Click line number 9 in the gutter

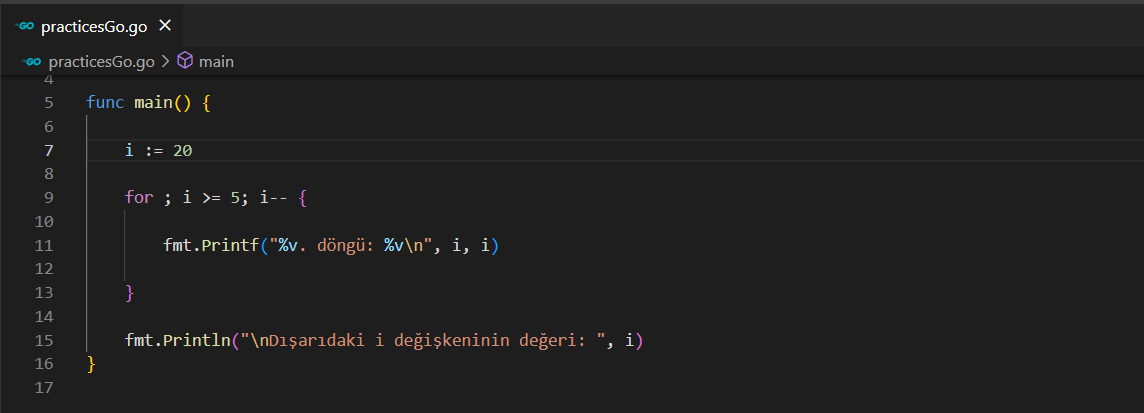pos(49,198)
